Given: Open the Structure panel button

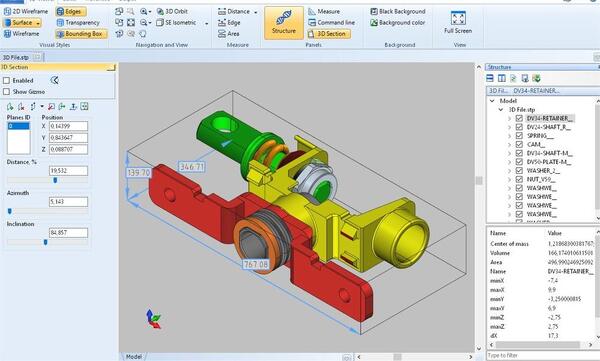Looking at the screenshot, I should 284,23.
